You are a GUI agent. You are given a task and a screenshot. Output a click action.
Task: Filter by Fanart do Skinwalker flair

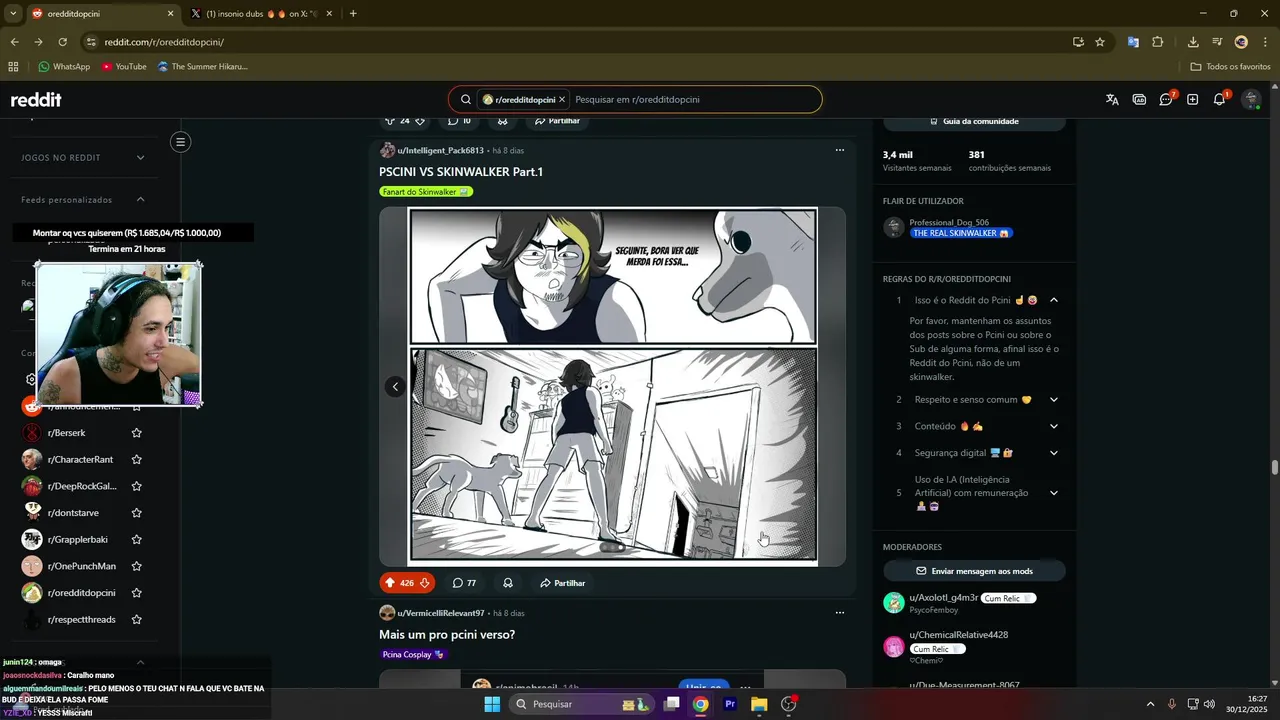click(426, 192)
